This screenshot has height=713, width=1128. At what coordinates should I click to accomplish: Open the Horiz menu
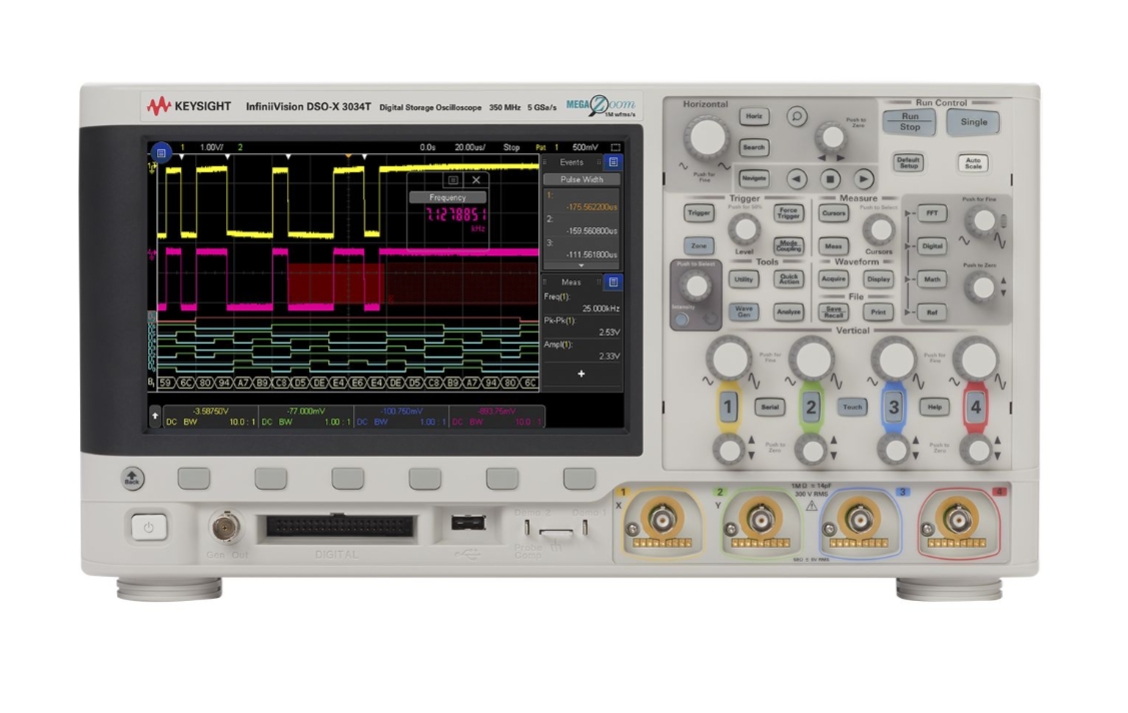coord(756,114)
